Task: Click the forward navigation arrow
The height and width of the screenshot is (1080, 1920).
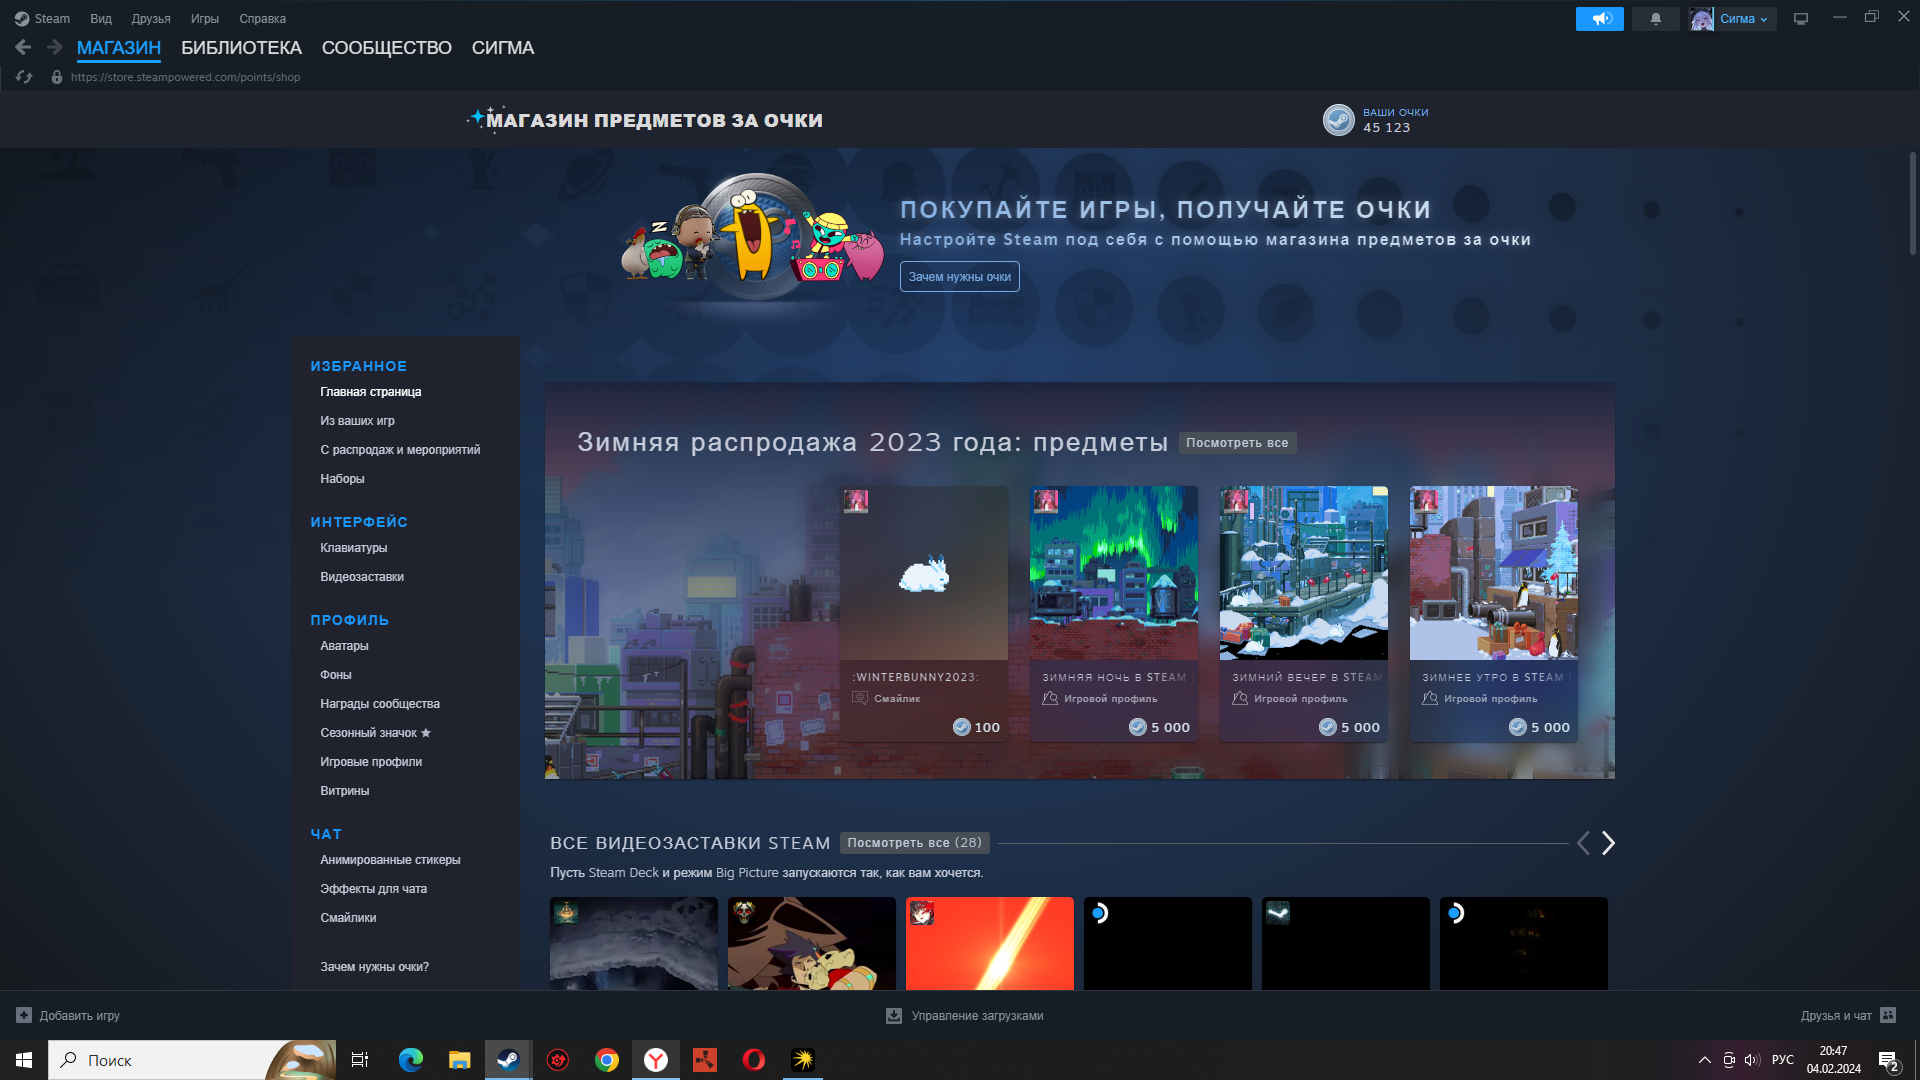Action: (54, 47)
